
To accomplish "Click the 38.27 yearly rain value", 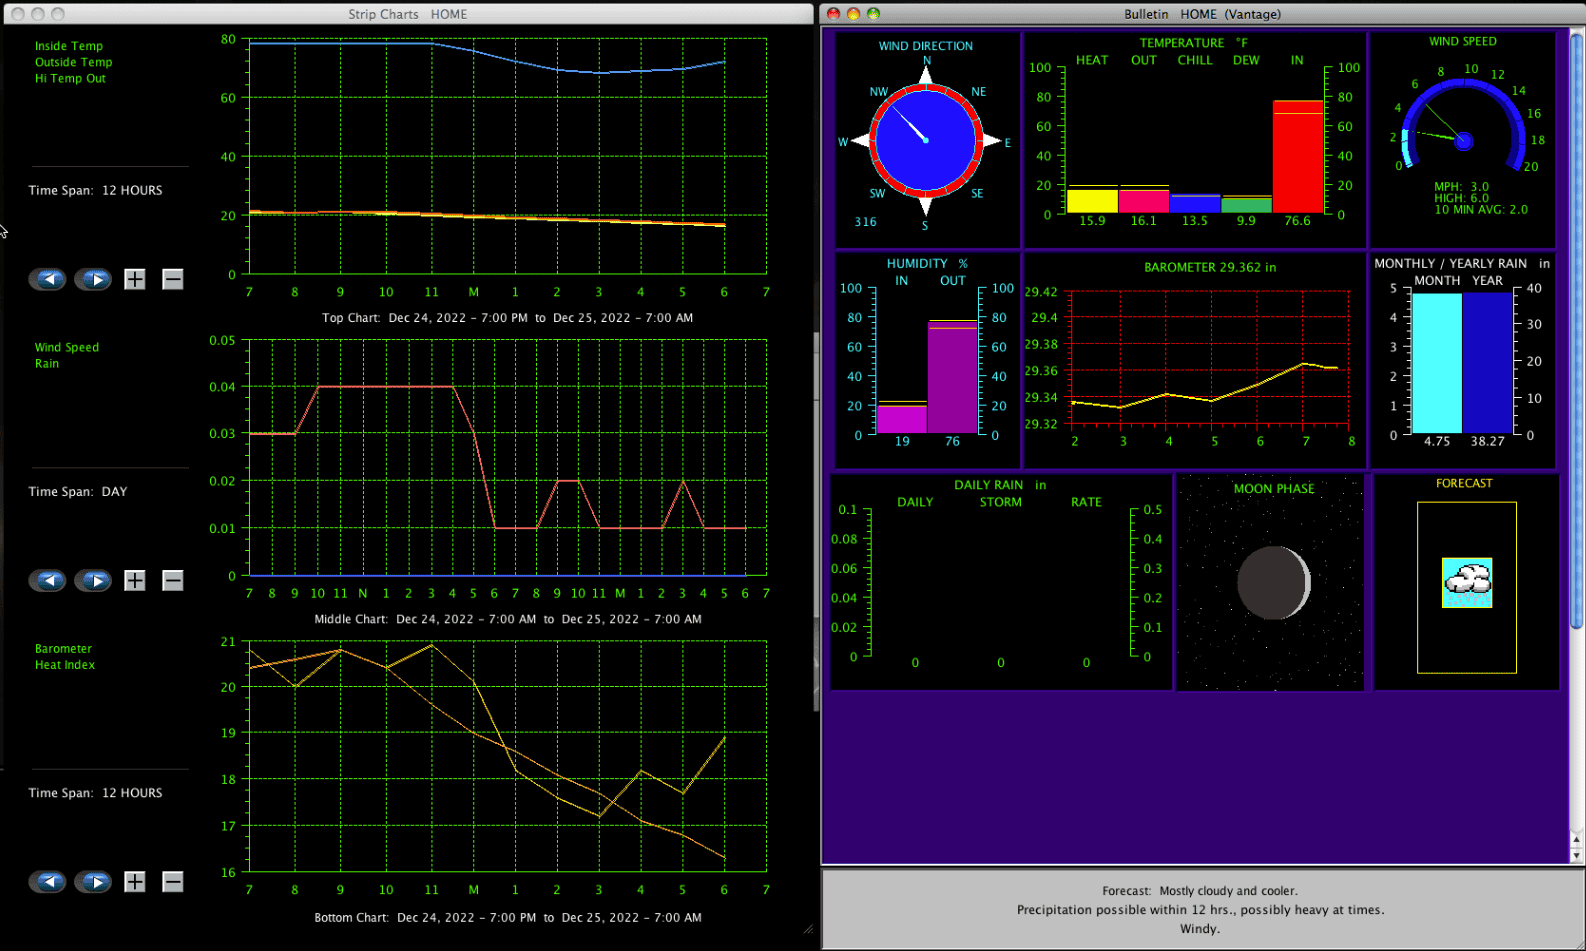I will click(x=1488, y=441).
